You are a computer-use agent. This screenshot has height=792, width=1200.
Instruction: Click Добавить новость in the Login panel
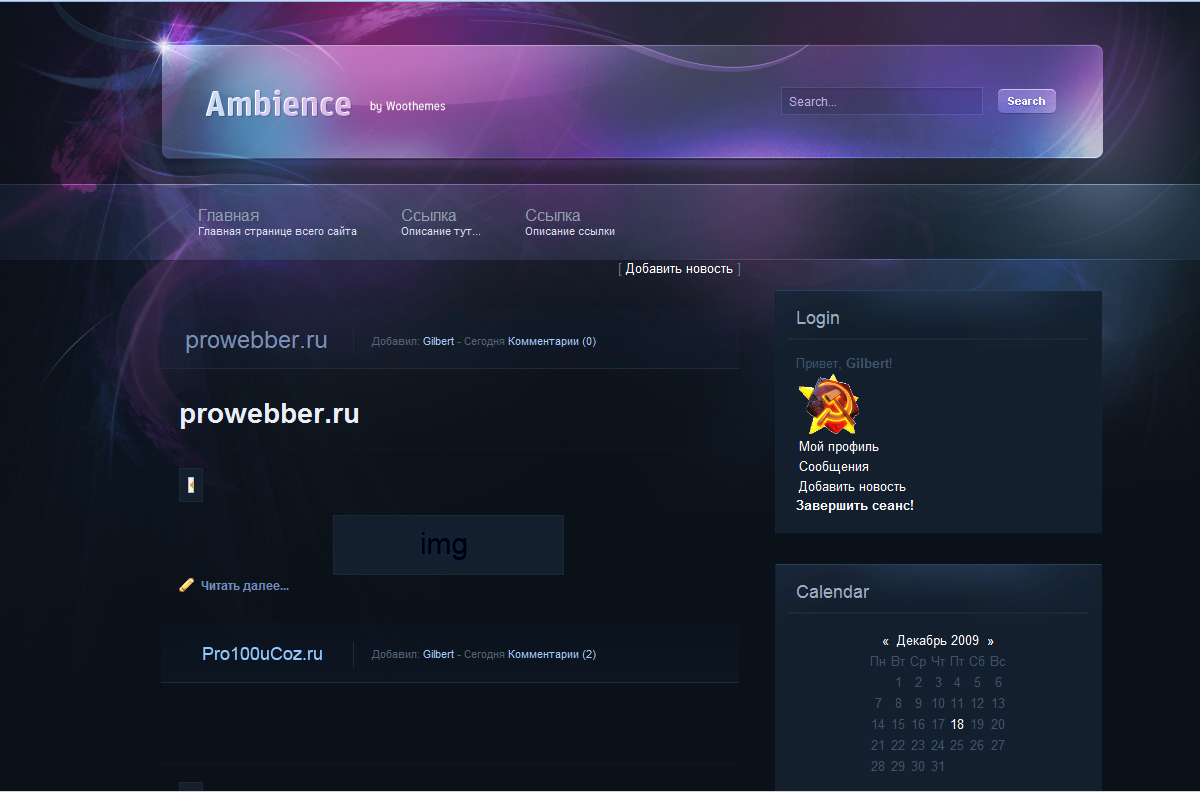point(852,487)
